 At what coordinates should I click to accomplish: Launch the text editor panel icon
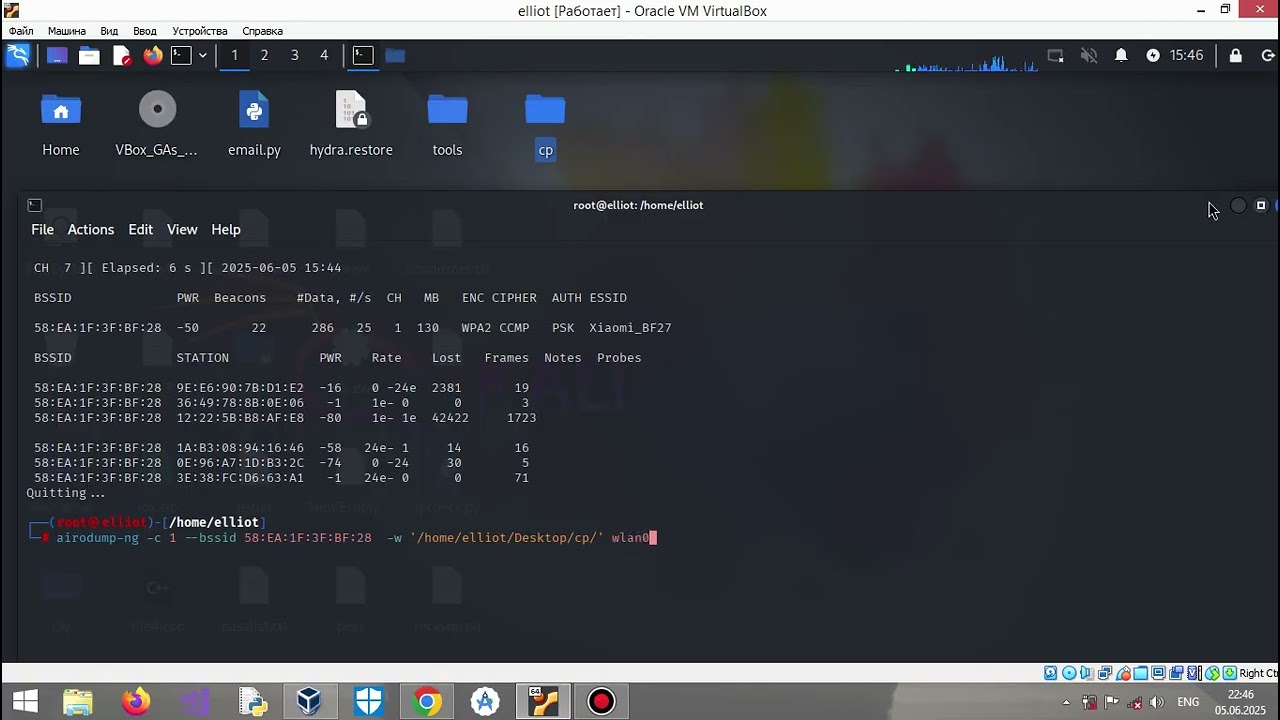click(x=121, y=55)
